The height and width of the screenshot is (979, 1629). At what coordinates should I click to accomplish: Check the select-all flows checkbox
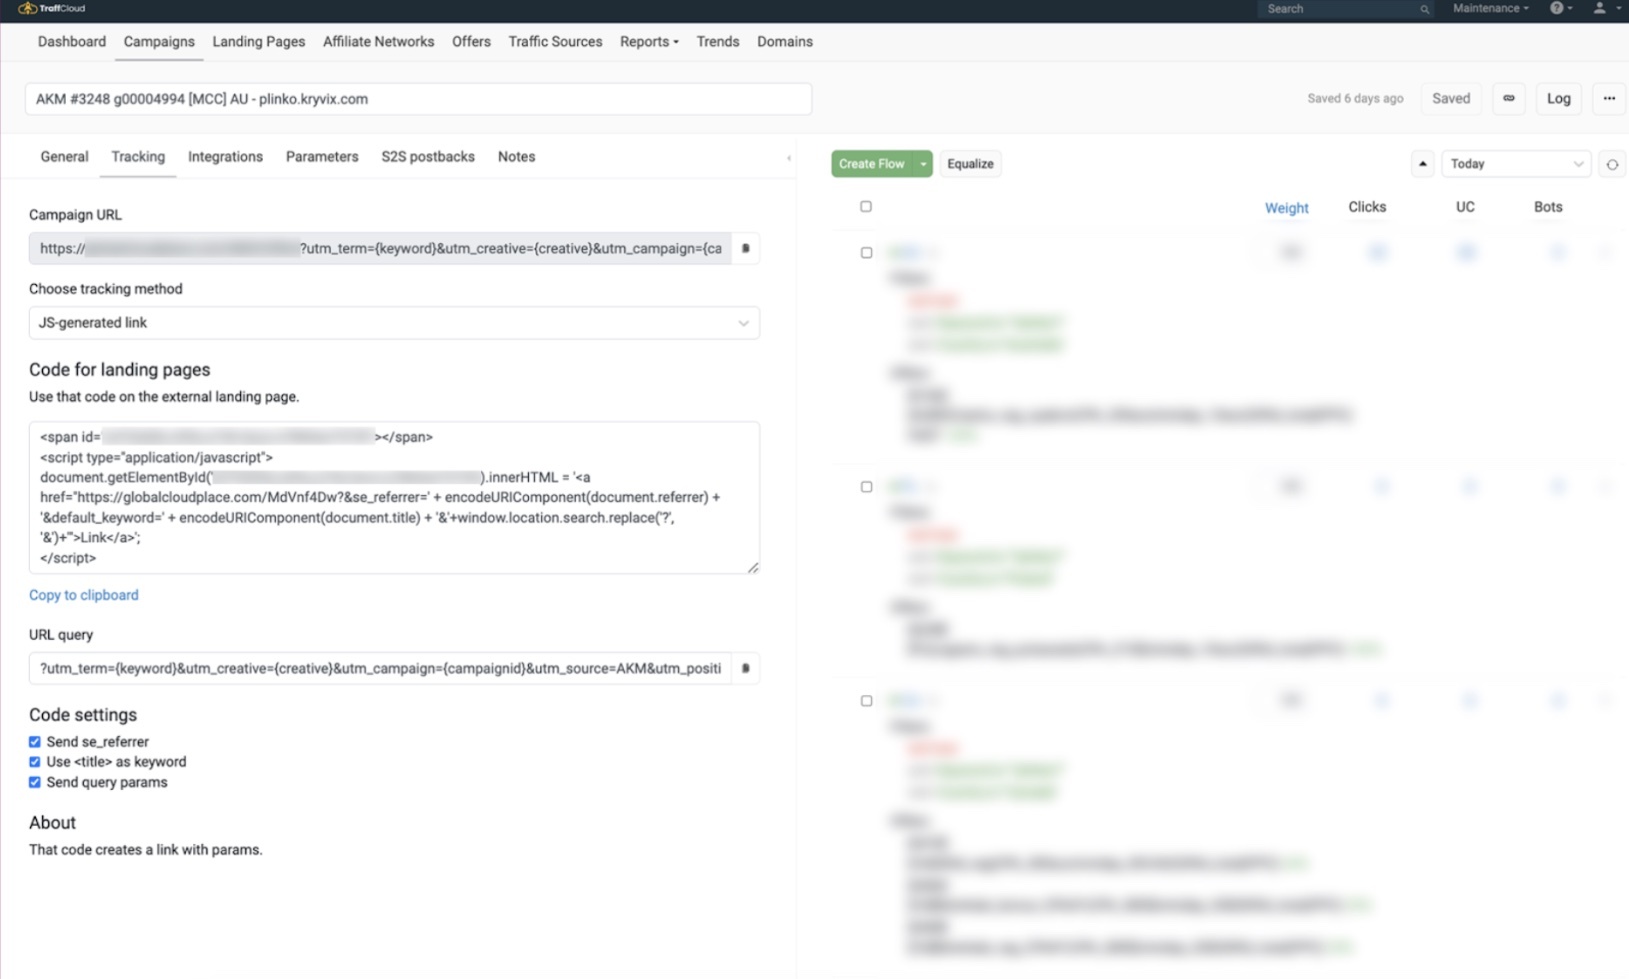tap(866, 206)
